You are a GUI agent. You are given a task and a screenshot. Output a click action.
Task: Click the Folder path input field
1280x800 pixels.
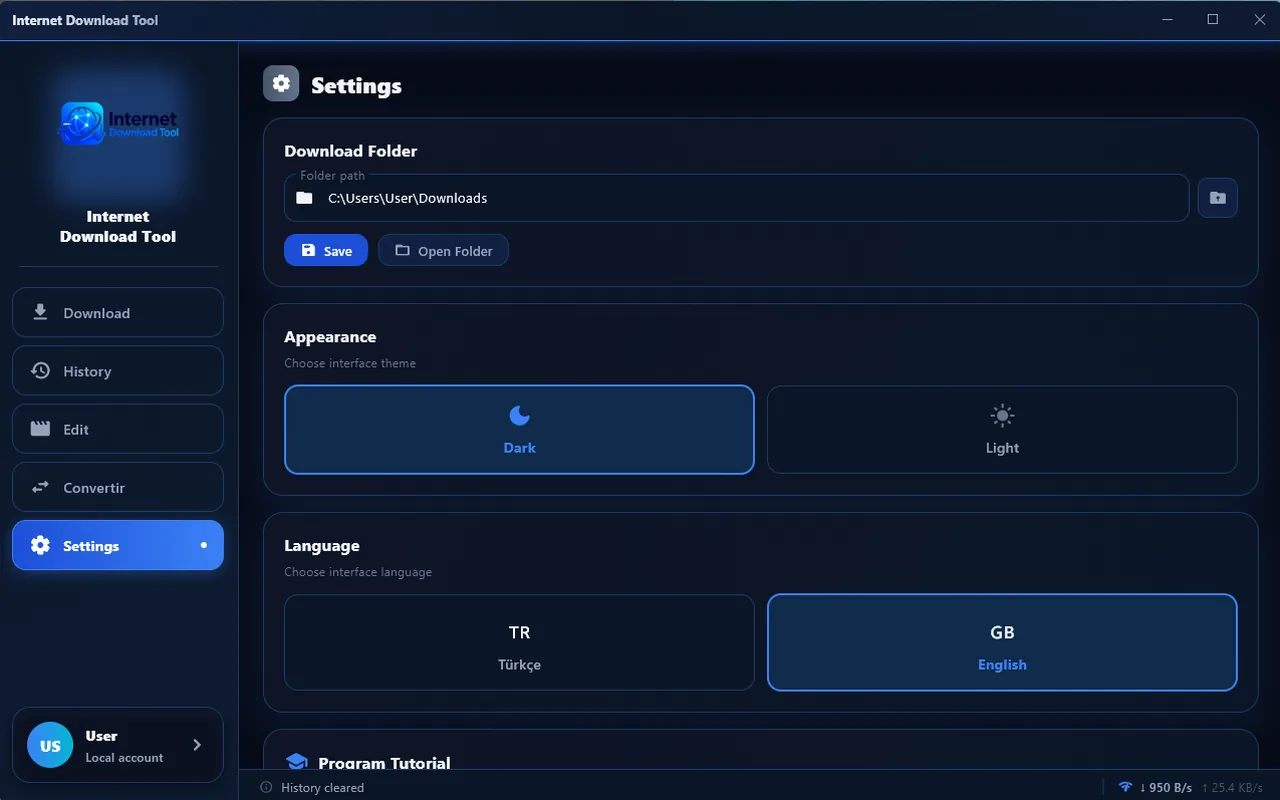click(737, 198)
